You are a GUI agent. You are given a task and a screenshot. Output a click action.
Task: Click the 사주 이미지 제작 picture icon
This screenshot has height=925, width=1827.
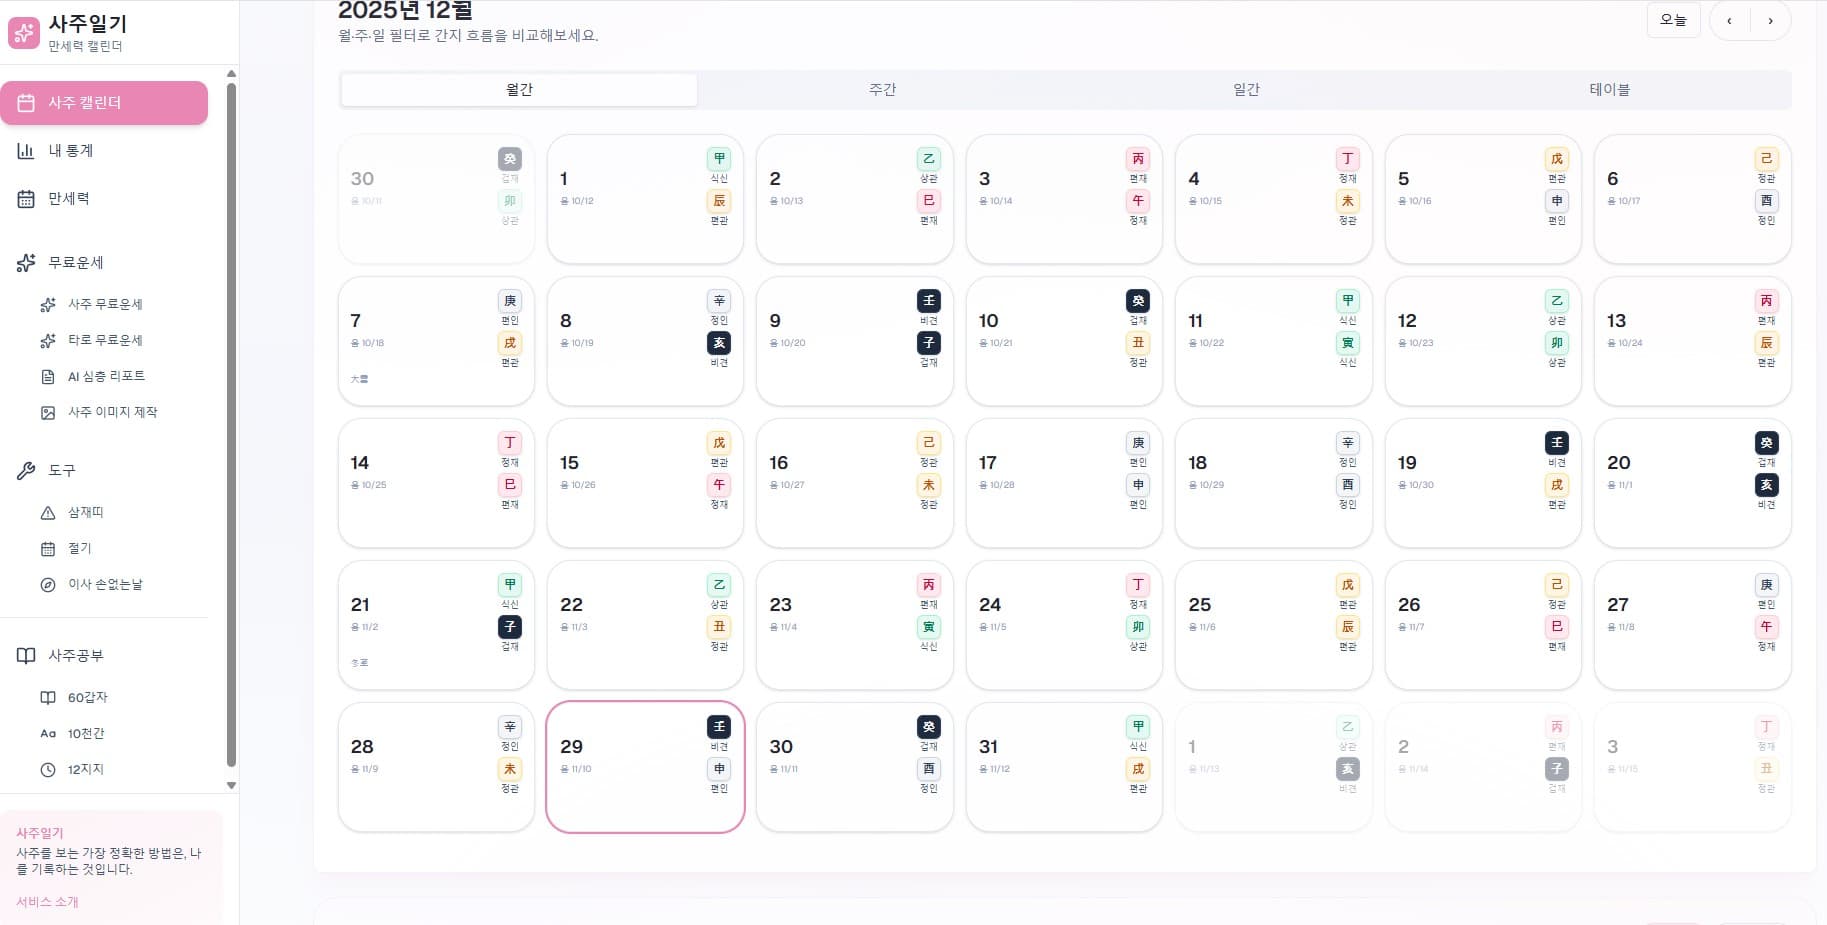tap(48, 413)
